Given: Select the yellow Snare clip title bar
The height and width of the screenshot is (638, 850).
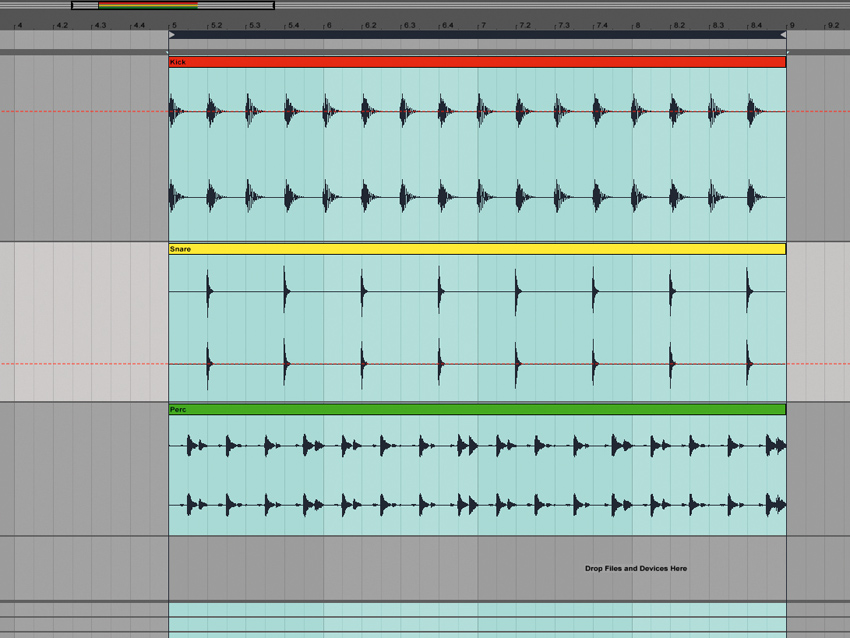Looking at the screenshot, I should coord(477,249).
